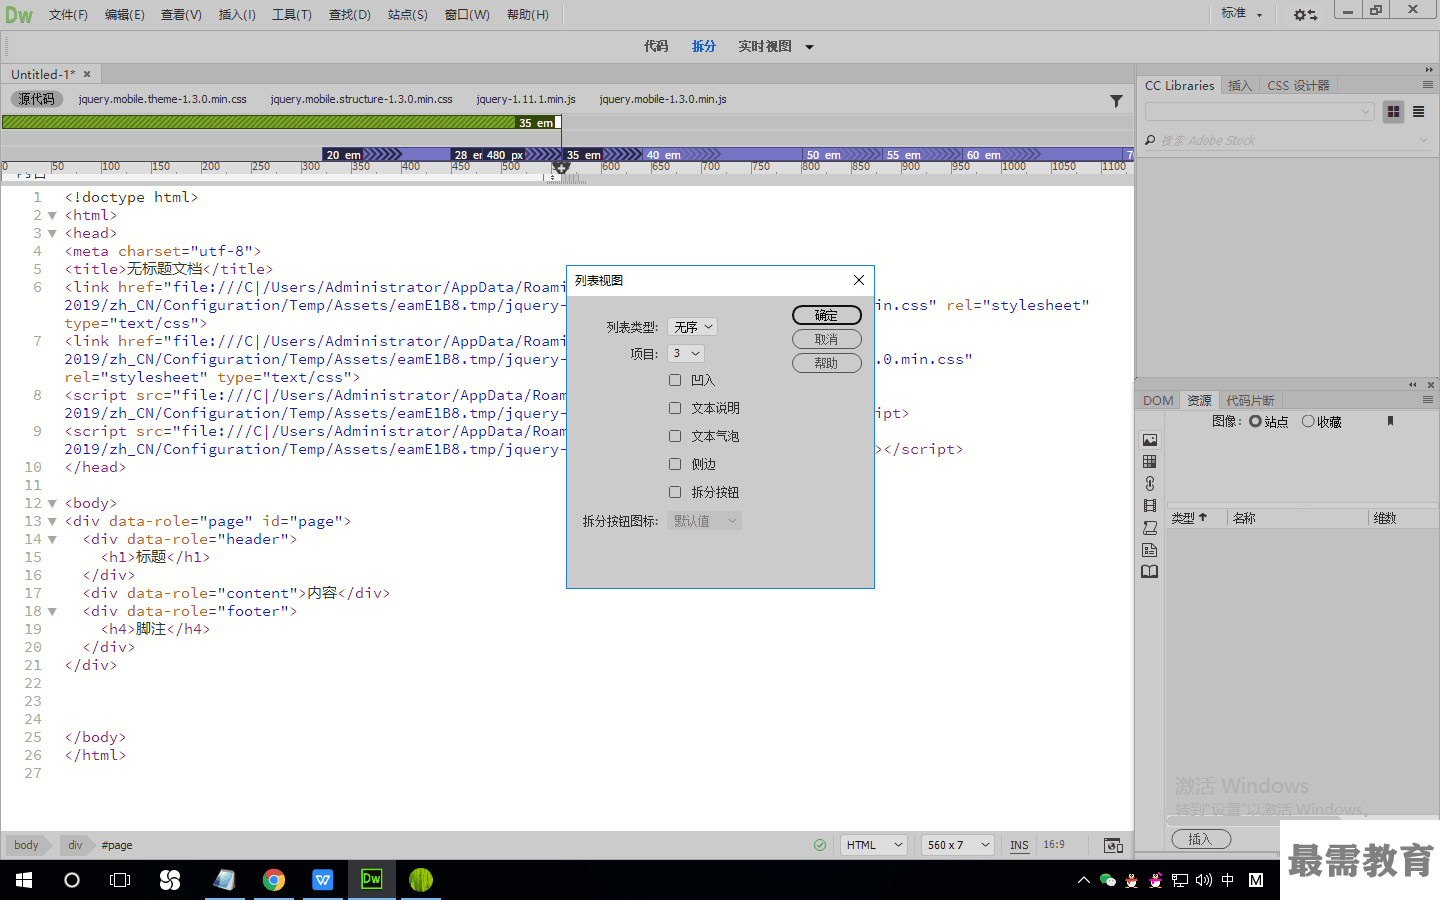1440x900 pixels.
Task: Click the volume speaker tray icon
Action: pyautogui.click(x=1204, y=880)
